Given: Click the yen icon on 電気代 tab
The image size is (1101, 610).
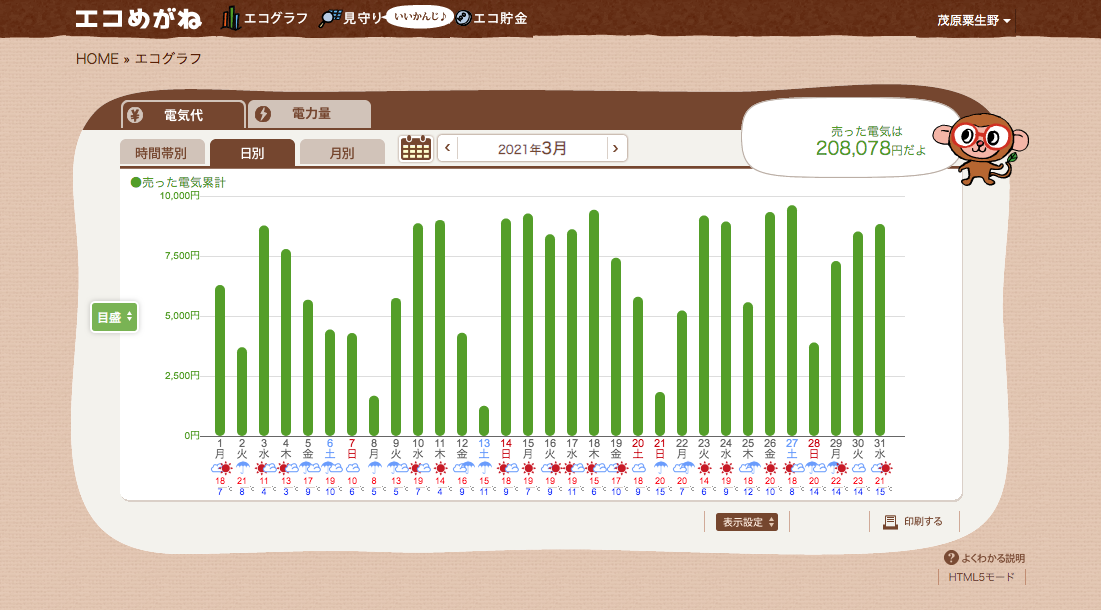Looking at the screenshot, I should tap(136, 114).
